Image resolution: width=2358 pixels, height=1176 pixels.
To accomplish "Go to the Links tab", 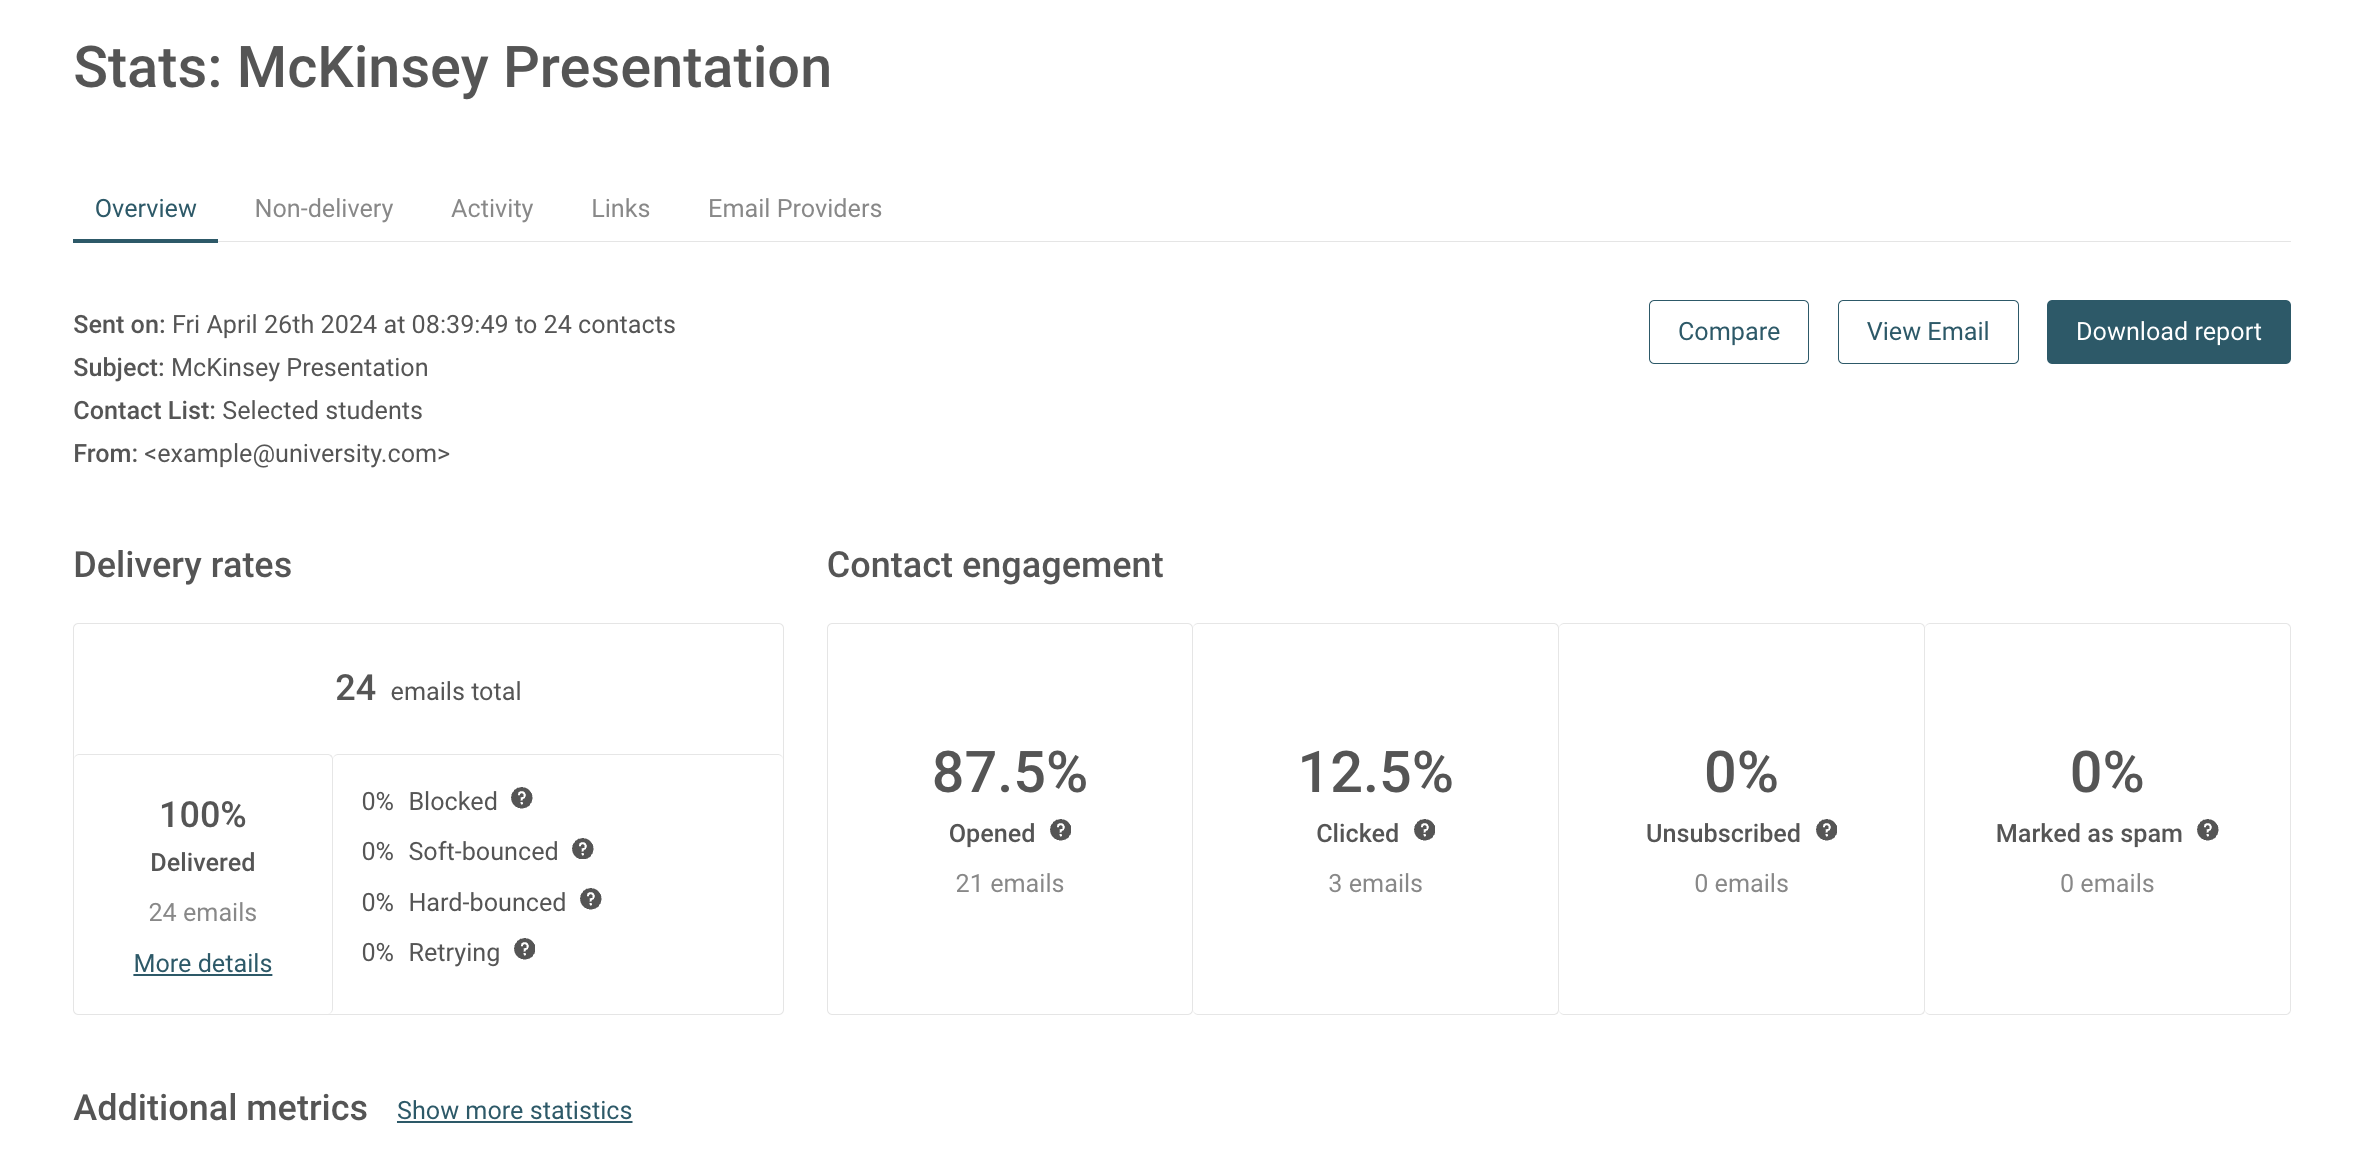I will coord(620,208).
